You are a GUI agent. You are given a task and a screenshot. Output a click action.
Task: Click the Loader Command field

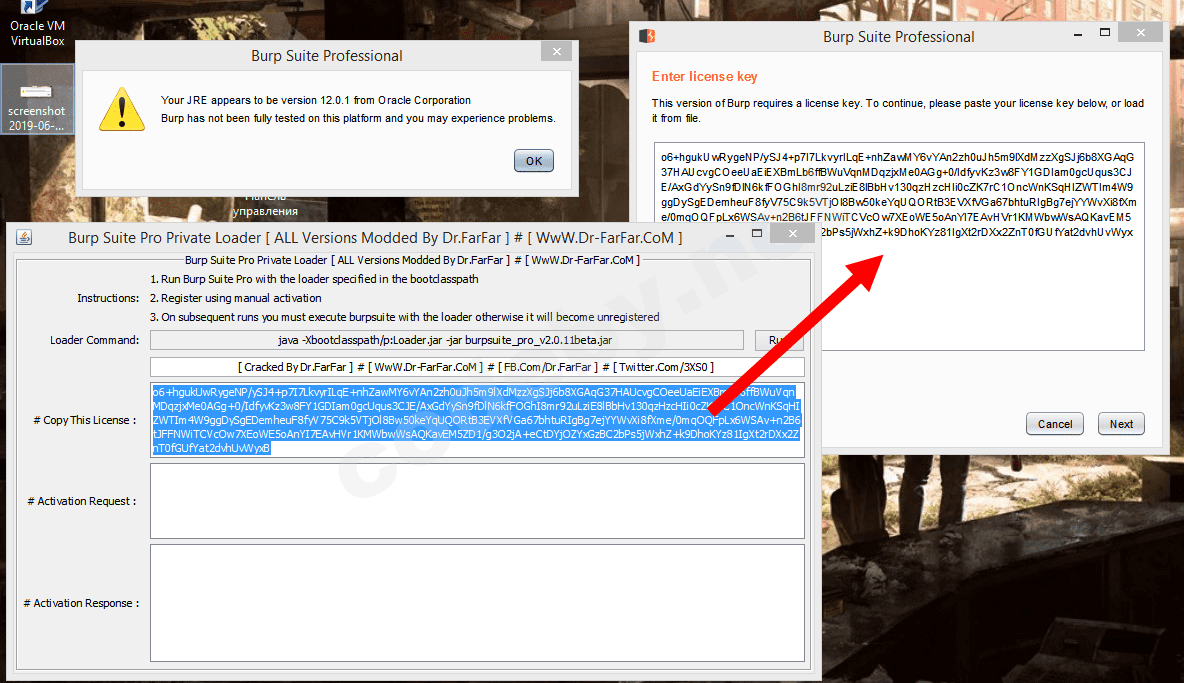click(x=447, y=340)
